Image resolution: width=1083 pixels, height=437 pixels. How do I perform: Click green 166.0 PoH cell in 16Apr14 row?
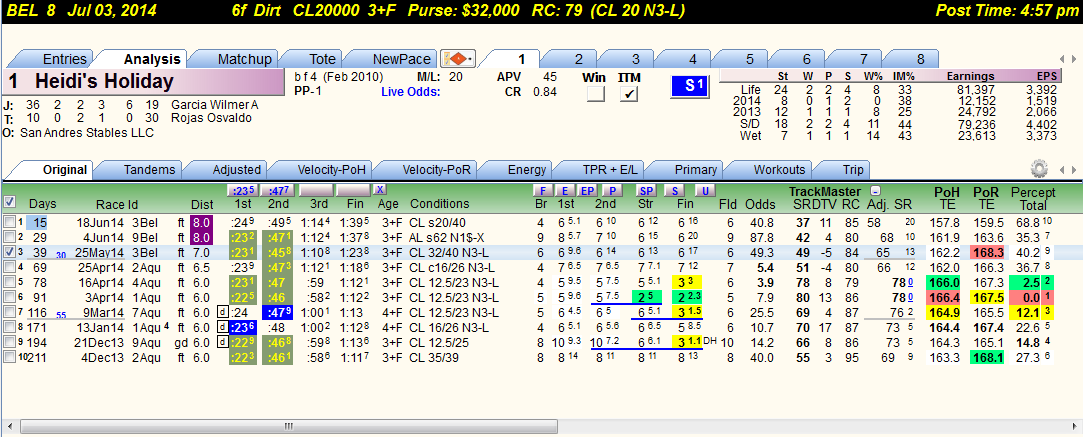coord(944,283)
